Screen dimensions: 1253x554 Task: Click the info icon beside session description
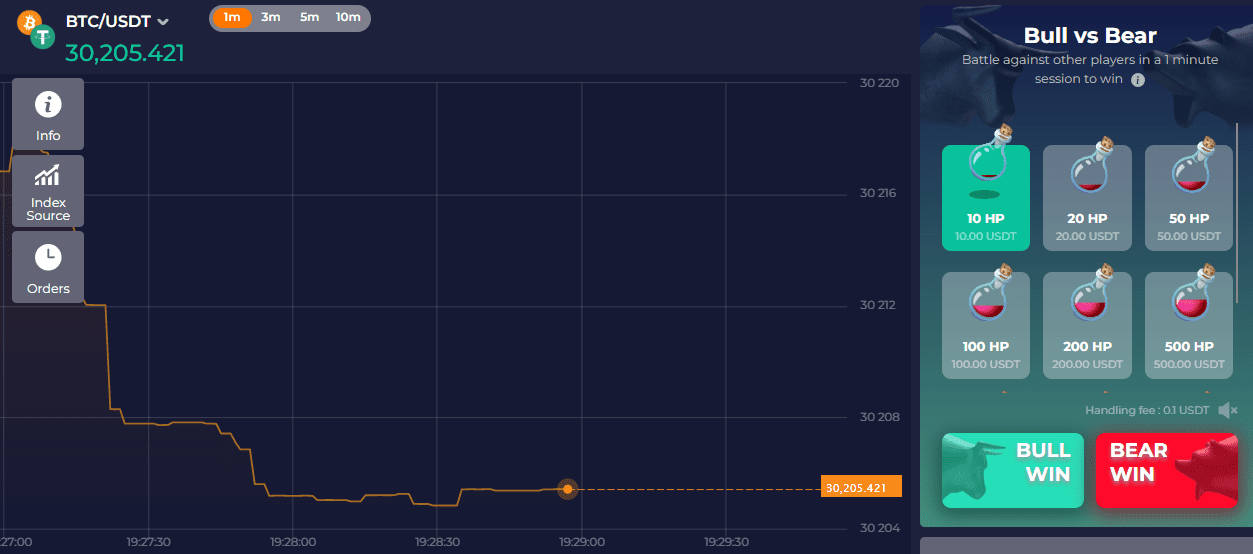click(x=1137, y=80)
